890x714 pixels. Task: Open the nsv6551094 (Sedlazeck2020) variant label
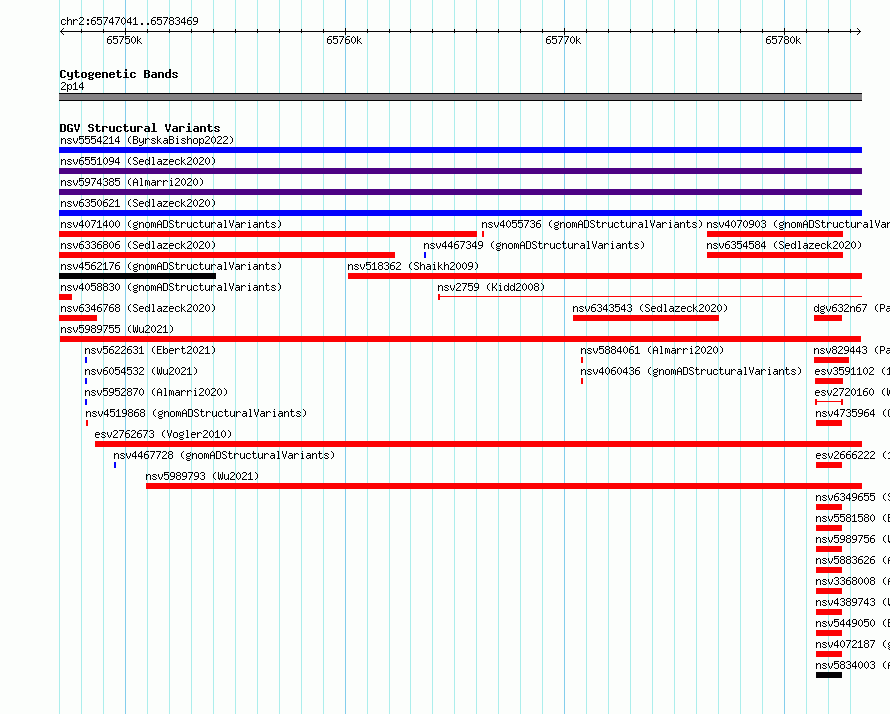point(138,161)
